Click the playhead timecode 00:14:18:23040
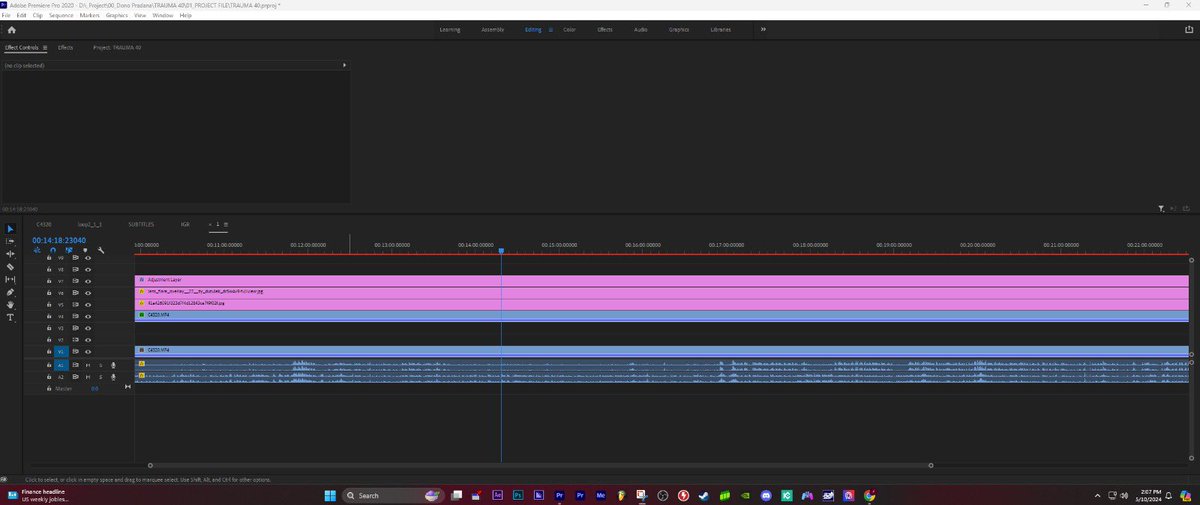Viewport: 1200px width, 505px height. [59, 241]
